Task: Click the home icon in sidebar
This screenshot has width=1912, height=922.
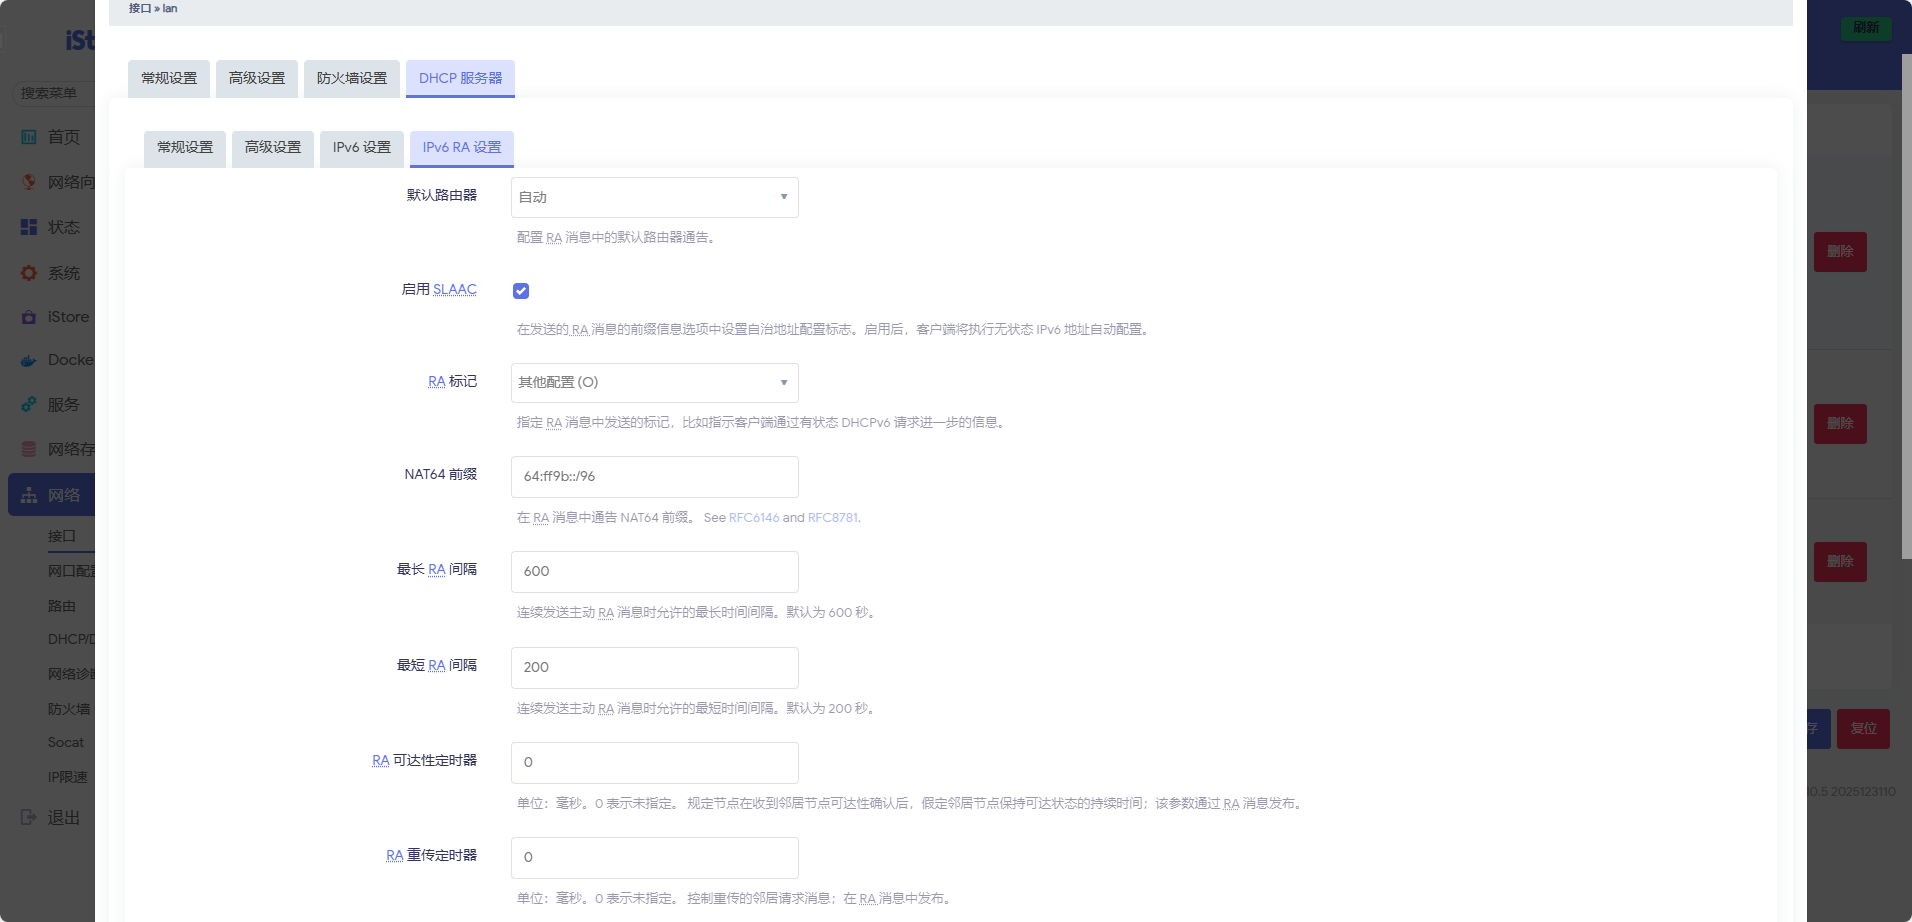Action: (29, 137)
